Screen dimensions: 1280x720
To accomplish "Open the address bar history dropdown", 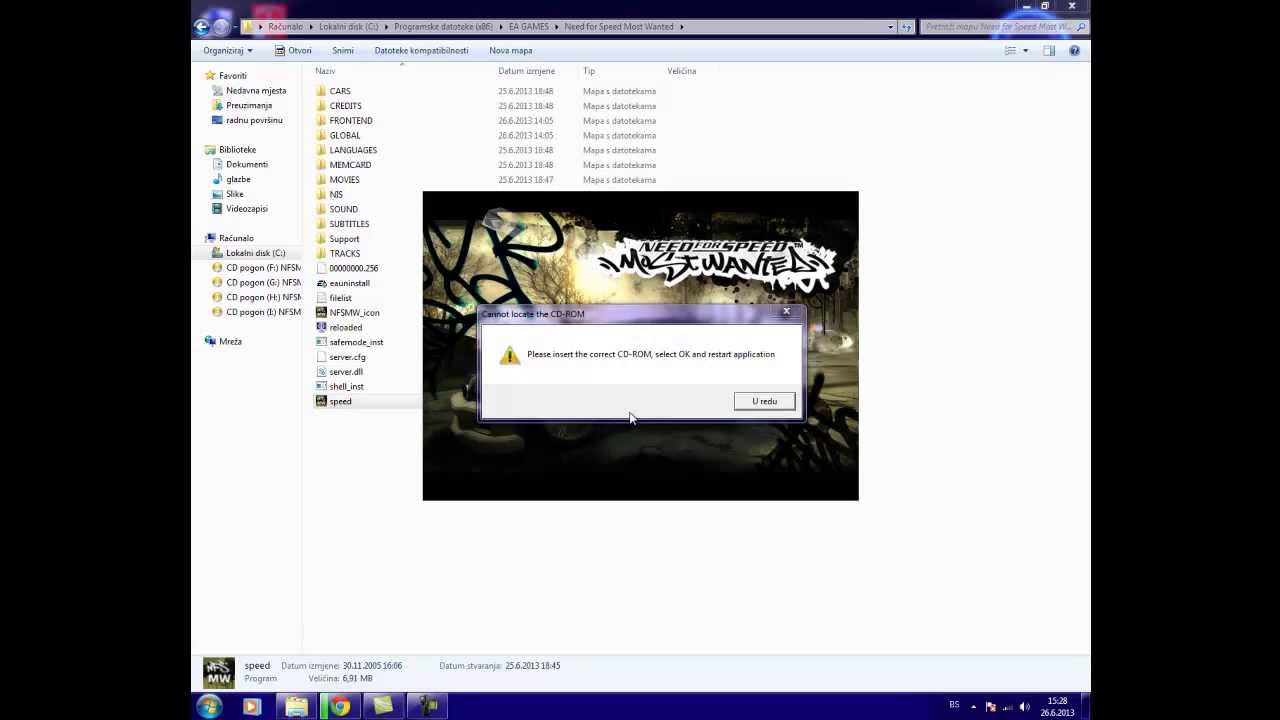I will (x=890, y=27).
